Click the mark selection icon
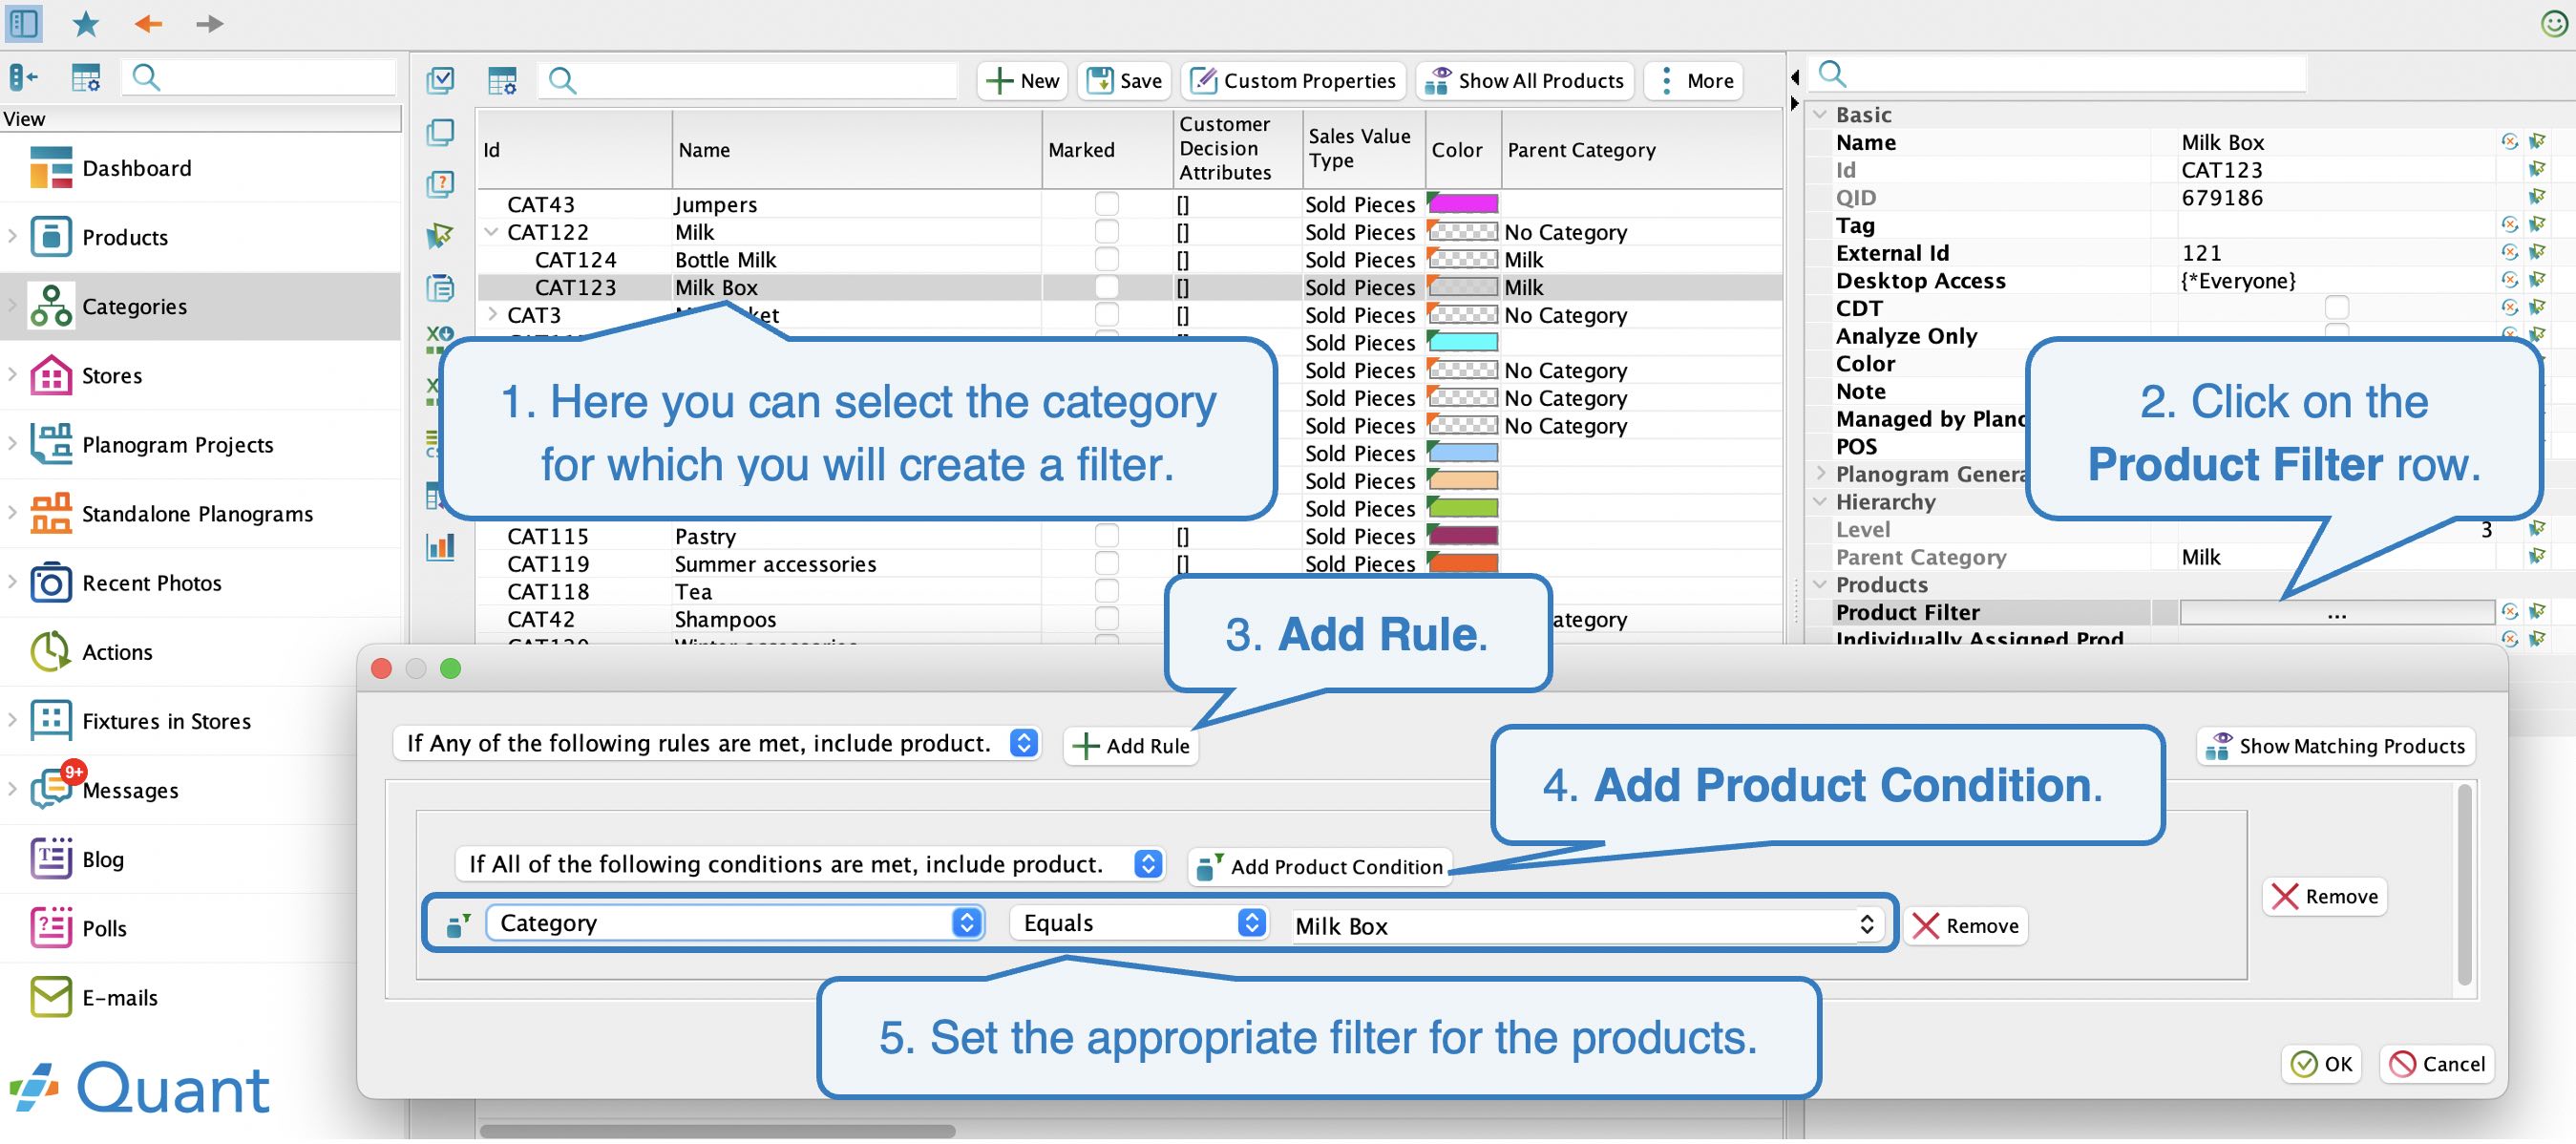The image size is (2576, 1144). click(440, 80)
